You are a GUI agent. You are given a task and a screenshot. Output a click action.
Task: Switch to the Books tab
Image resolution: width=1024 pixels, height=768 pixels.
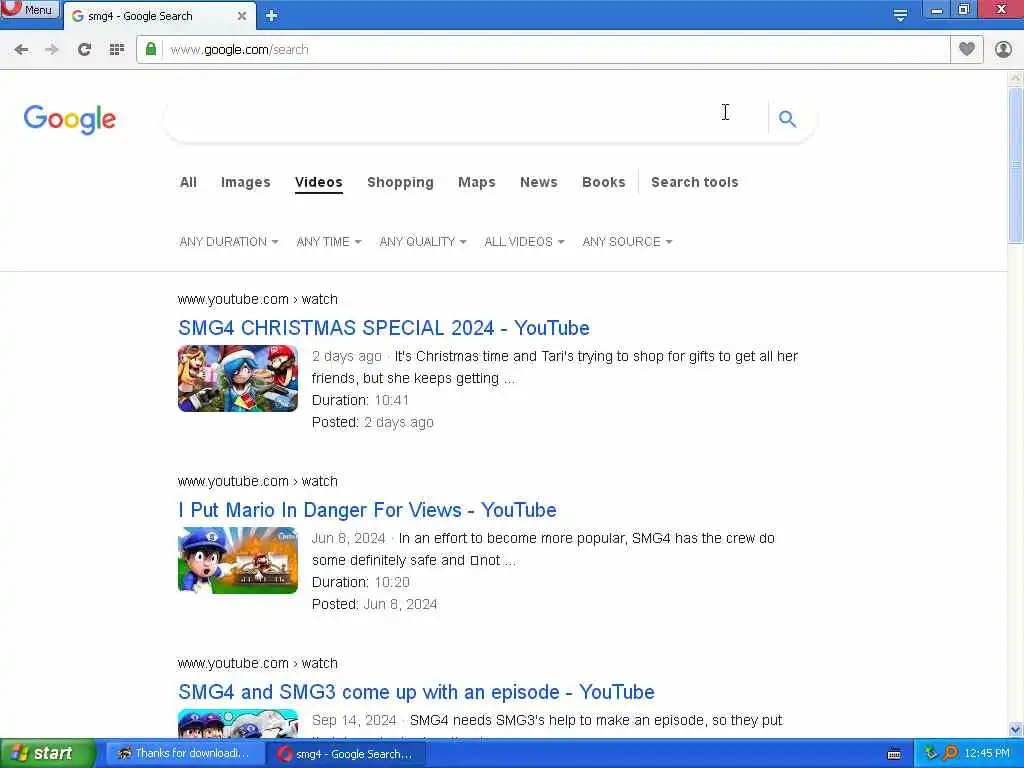click(x=603, y=182)
